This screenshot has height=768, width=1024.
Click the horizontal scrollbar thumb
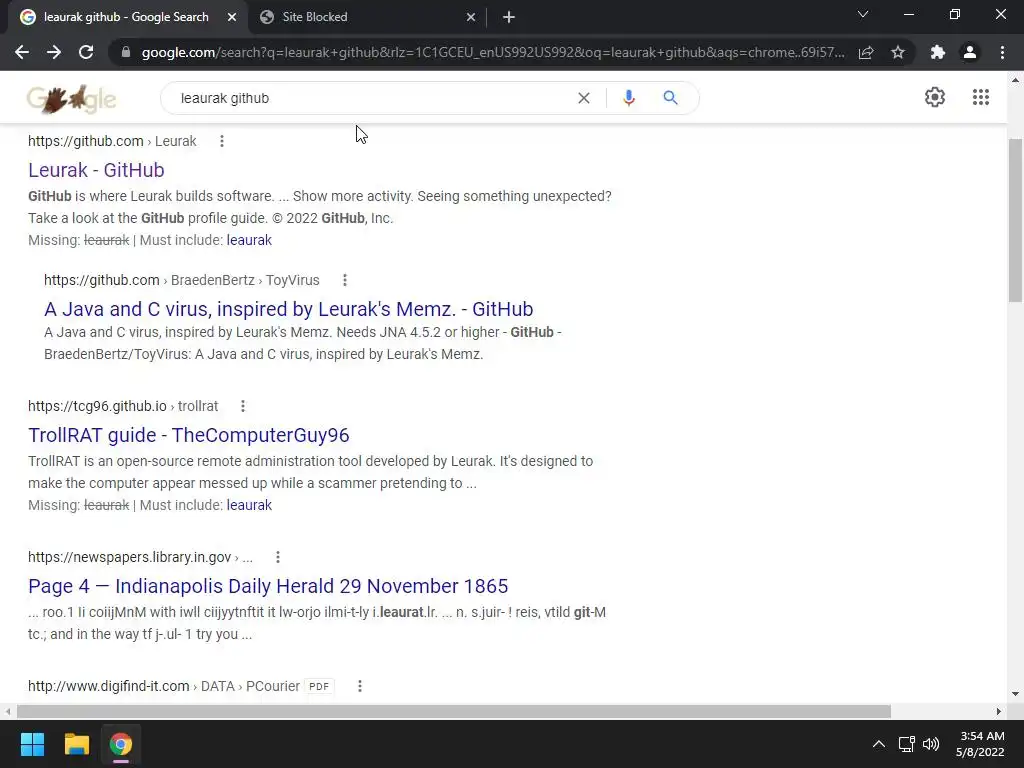454,711
